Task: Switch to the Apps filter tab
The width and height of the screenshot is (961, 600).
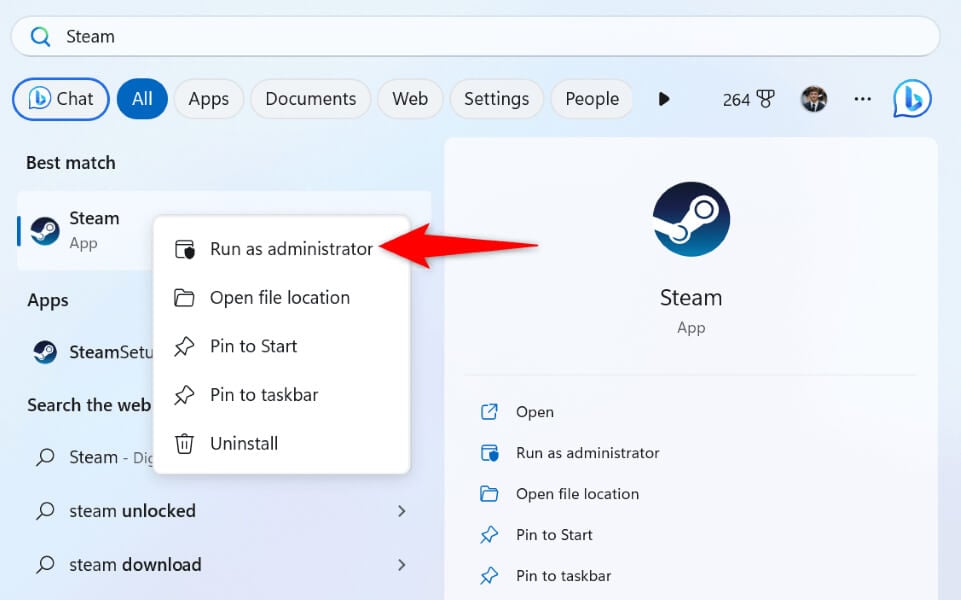Action: click(x=208, y=99)
